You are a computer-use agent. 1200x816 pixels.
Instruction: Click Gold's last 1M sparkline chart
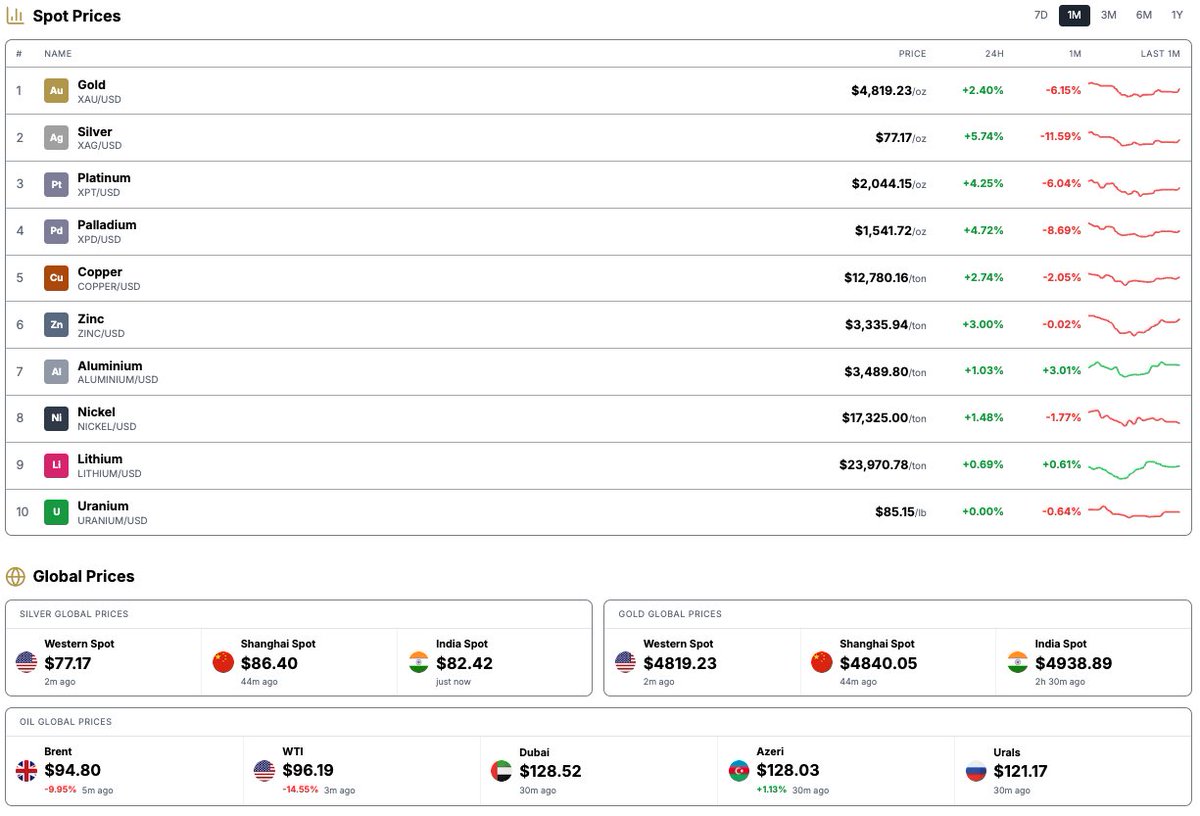[1134, 90]
